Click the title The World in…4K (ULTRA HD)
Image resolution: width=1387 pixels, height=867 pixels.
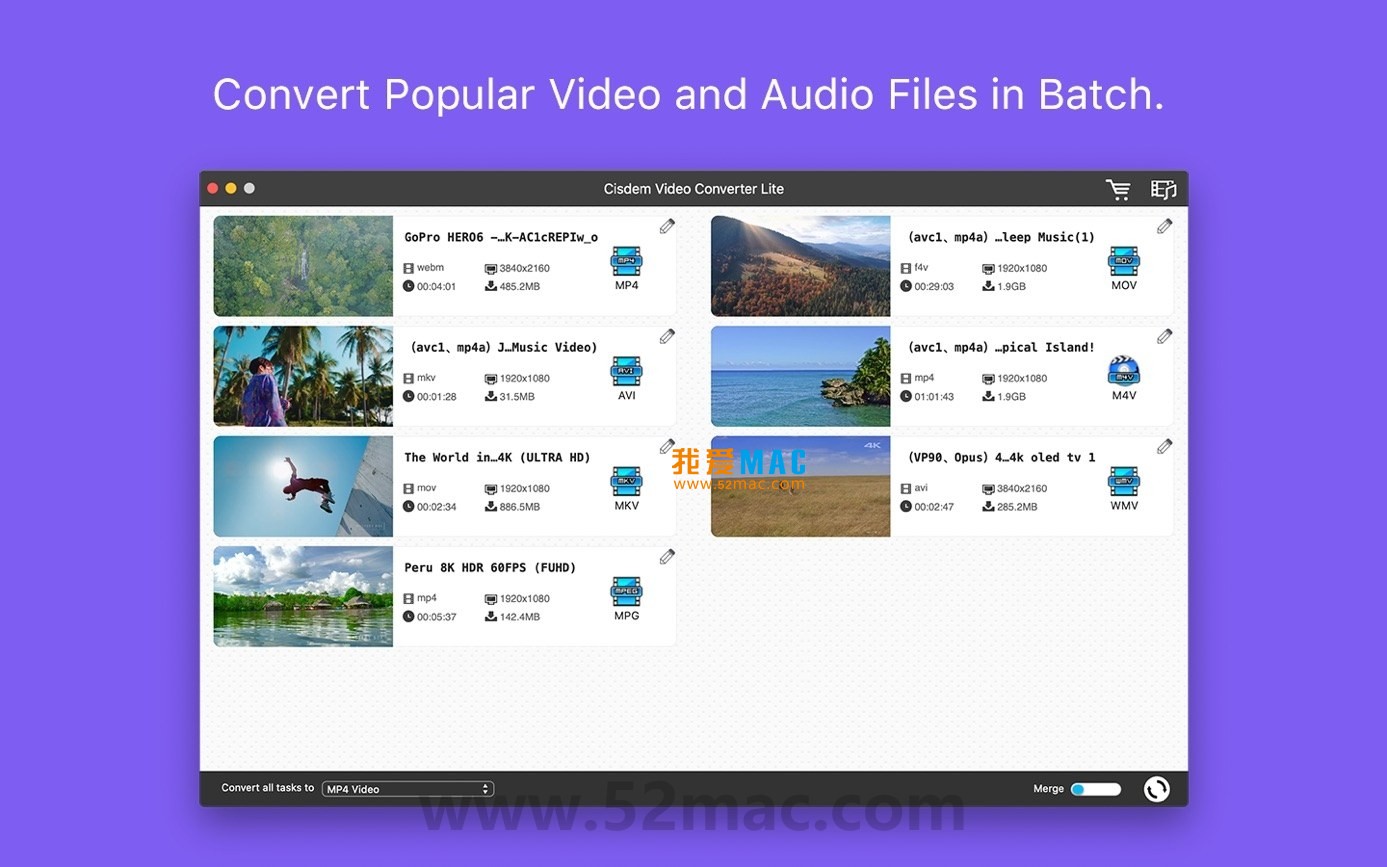point(497,457)
